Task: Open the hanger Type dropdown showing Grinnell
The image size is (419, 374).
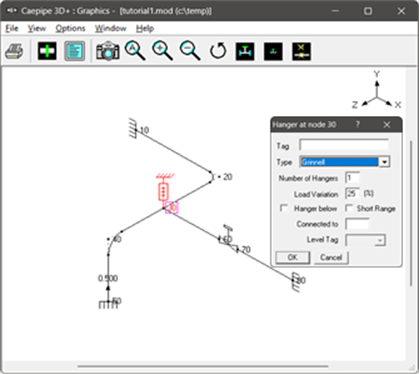Action: pyautogui.click(x=345, y=162)
